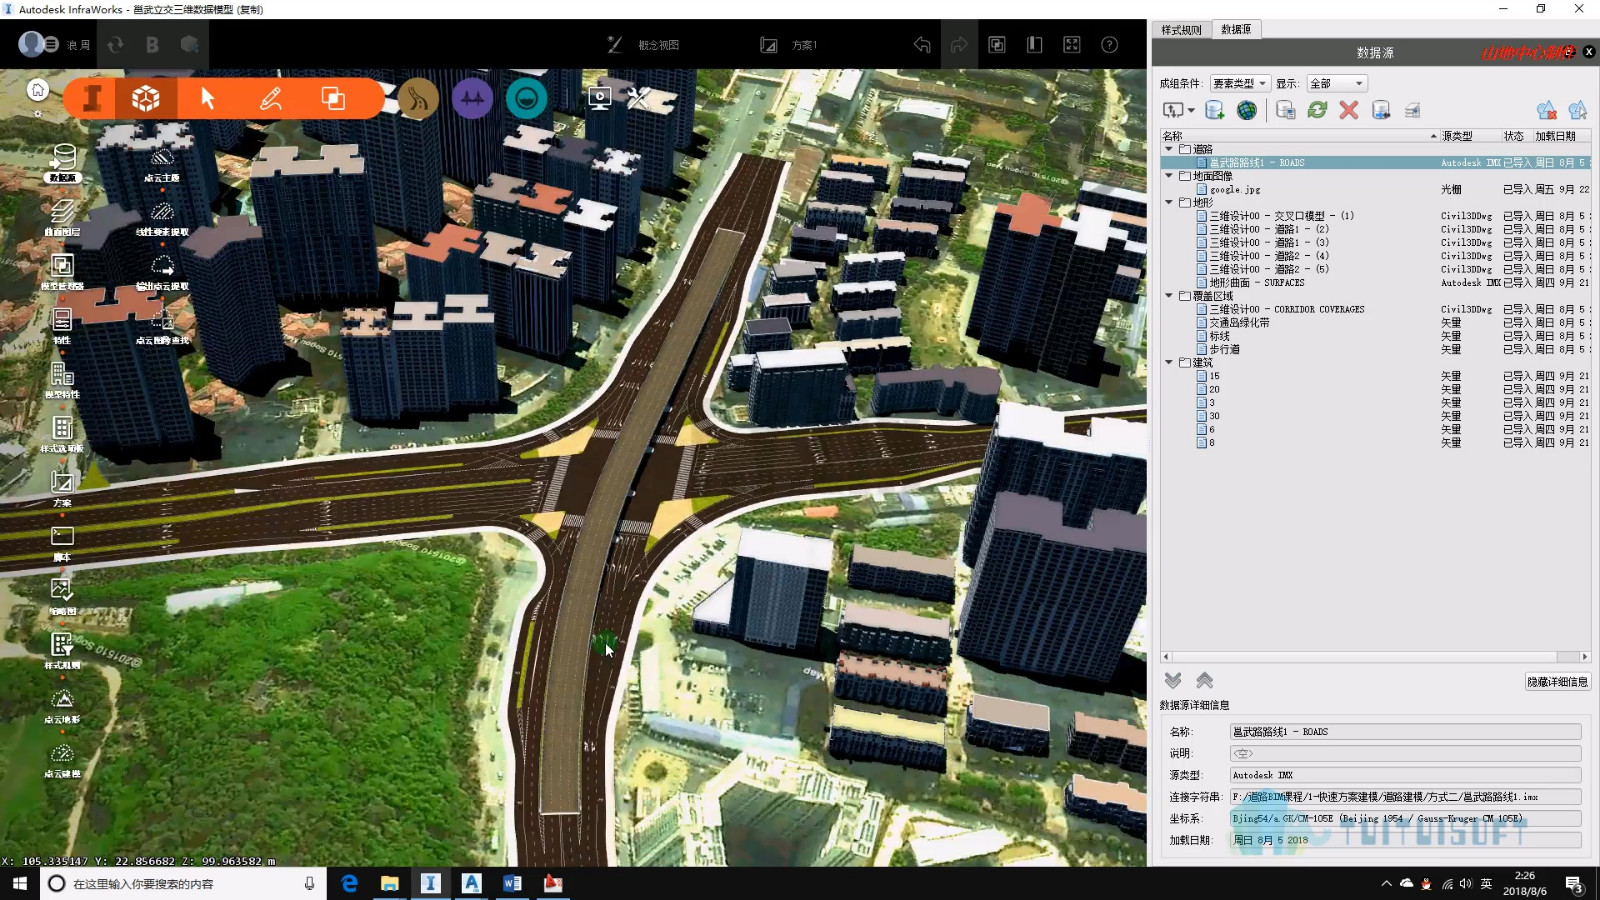The height and width of the screenshot is (900, 1600).
Task: Click the globe connect data source icon
Action: pyautogui.click(x=1247, y=110)
